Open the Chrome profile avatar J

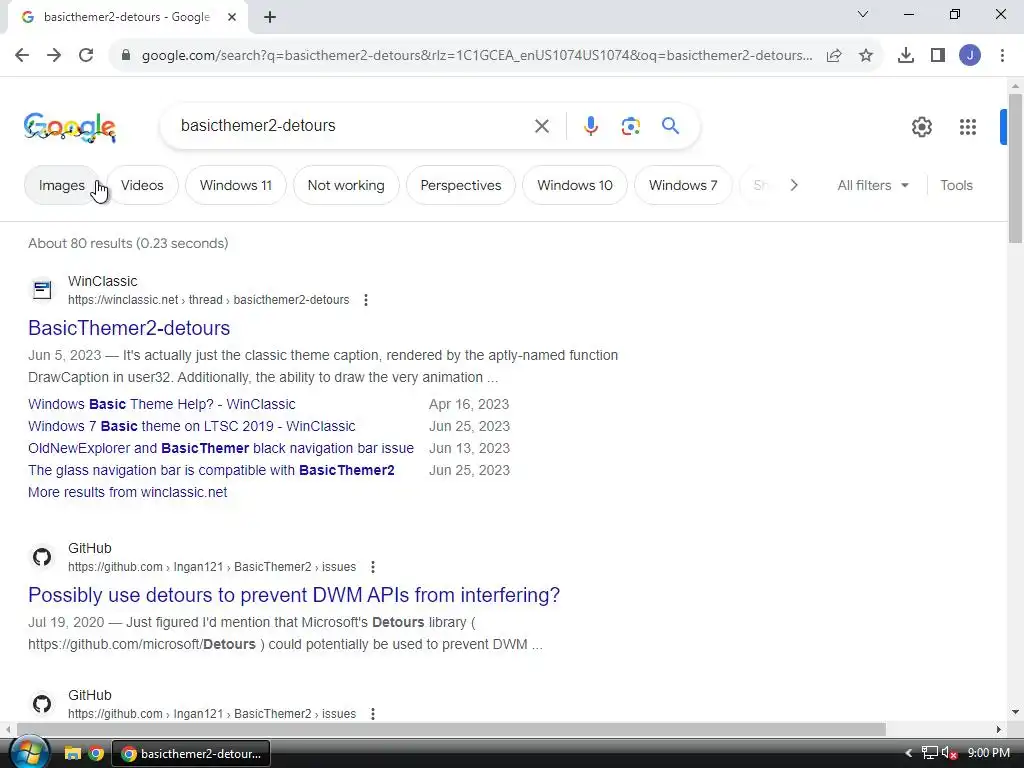(970, 56)
